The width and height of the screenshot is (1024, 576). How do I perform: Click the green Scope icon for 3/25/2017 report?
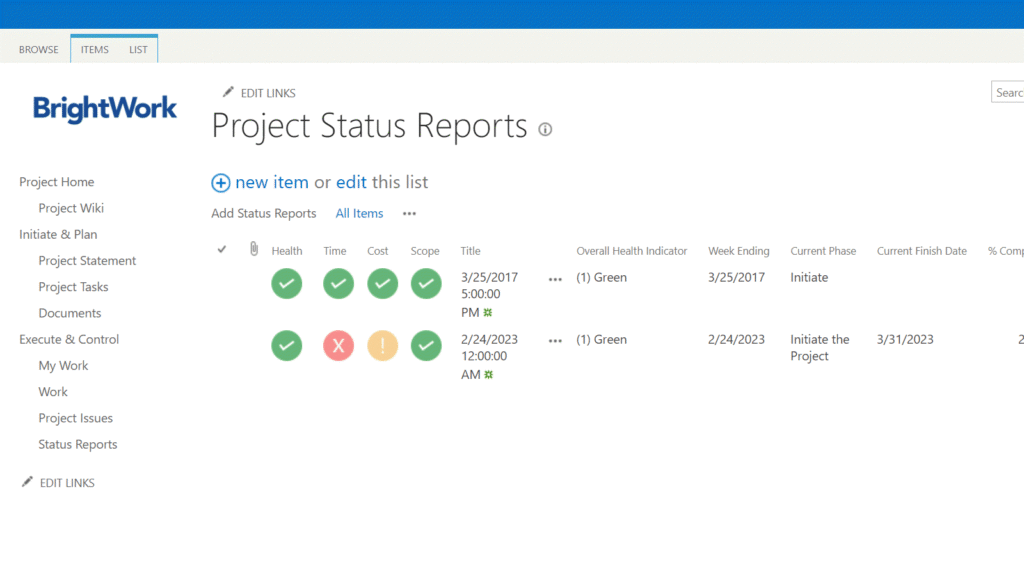tap(426, 284)
